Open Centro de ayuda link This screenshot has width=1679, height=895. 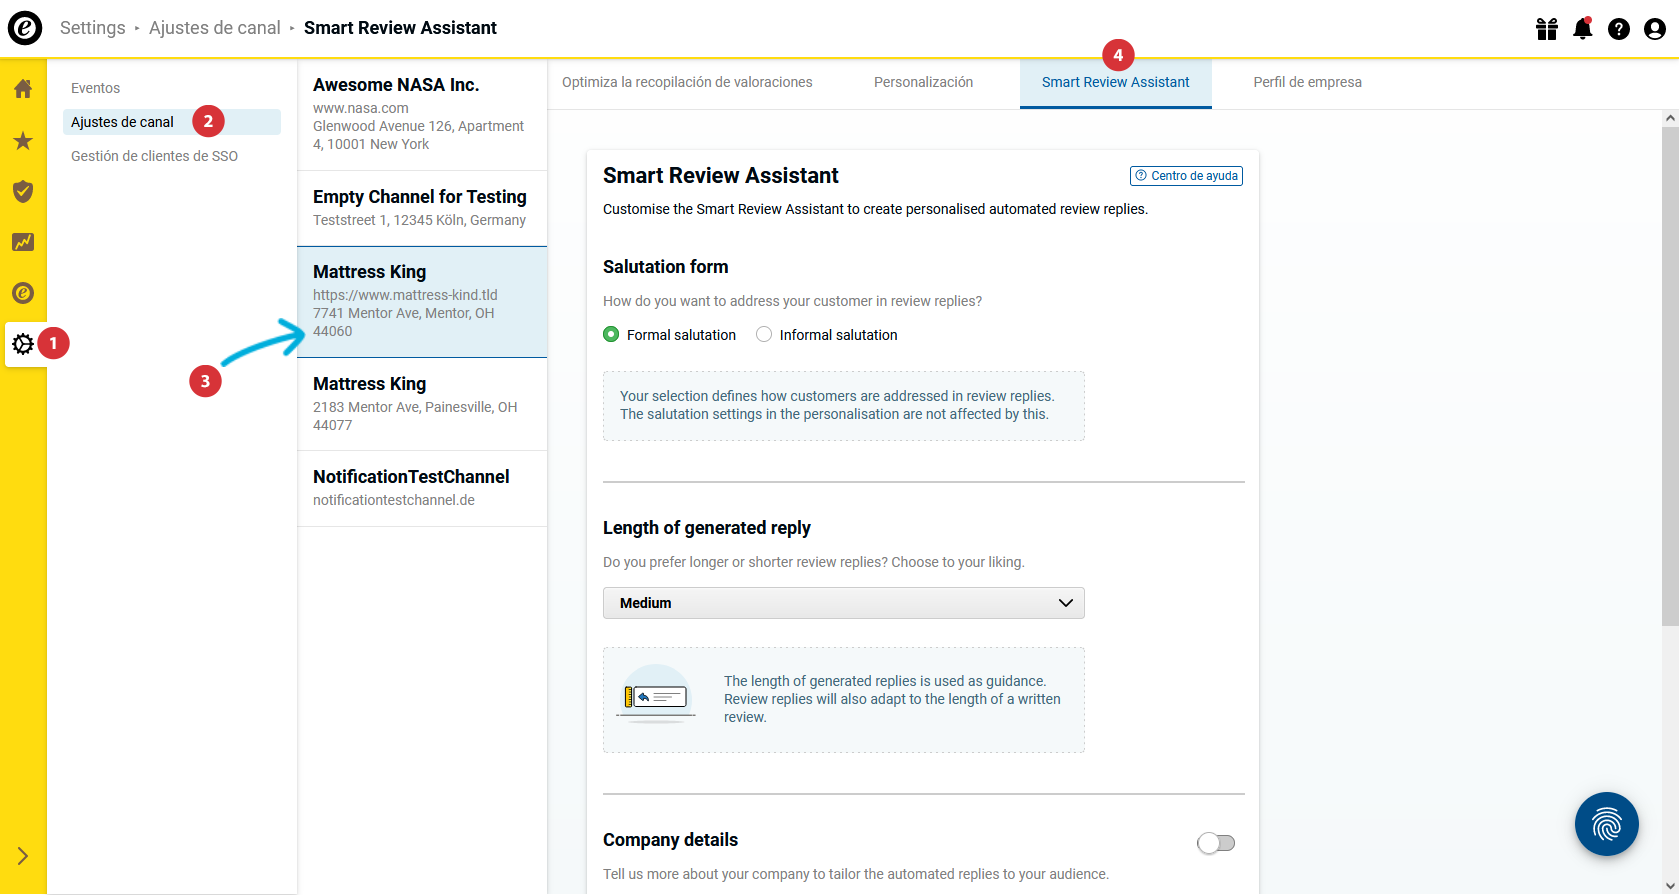[x=1186, y=176]
